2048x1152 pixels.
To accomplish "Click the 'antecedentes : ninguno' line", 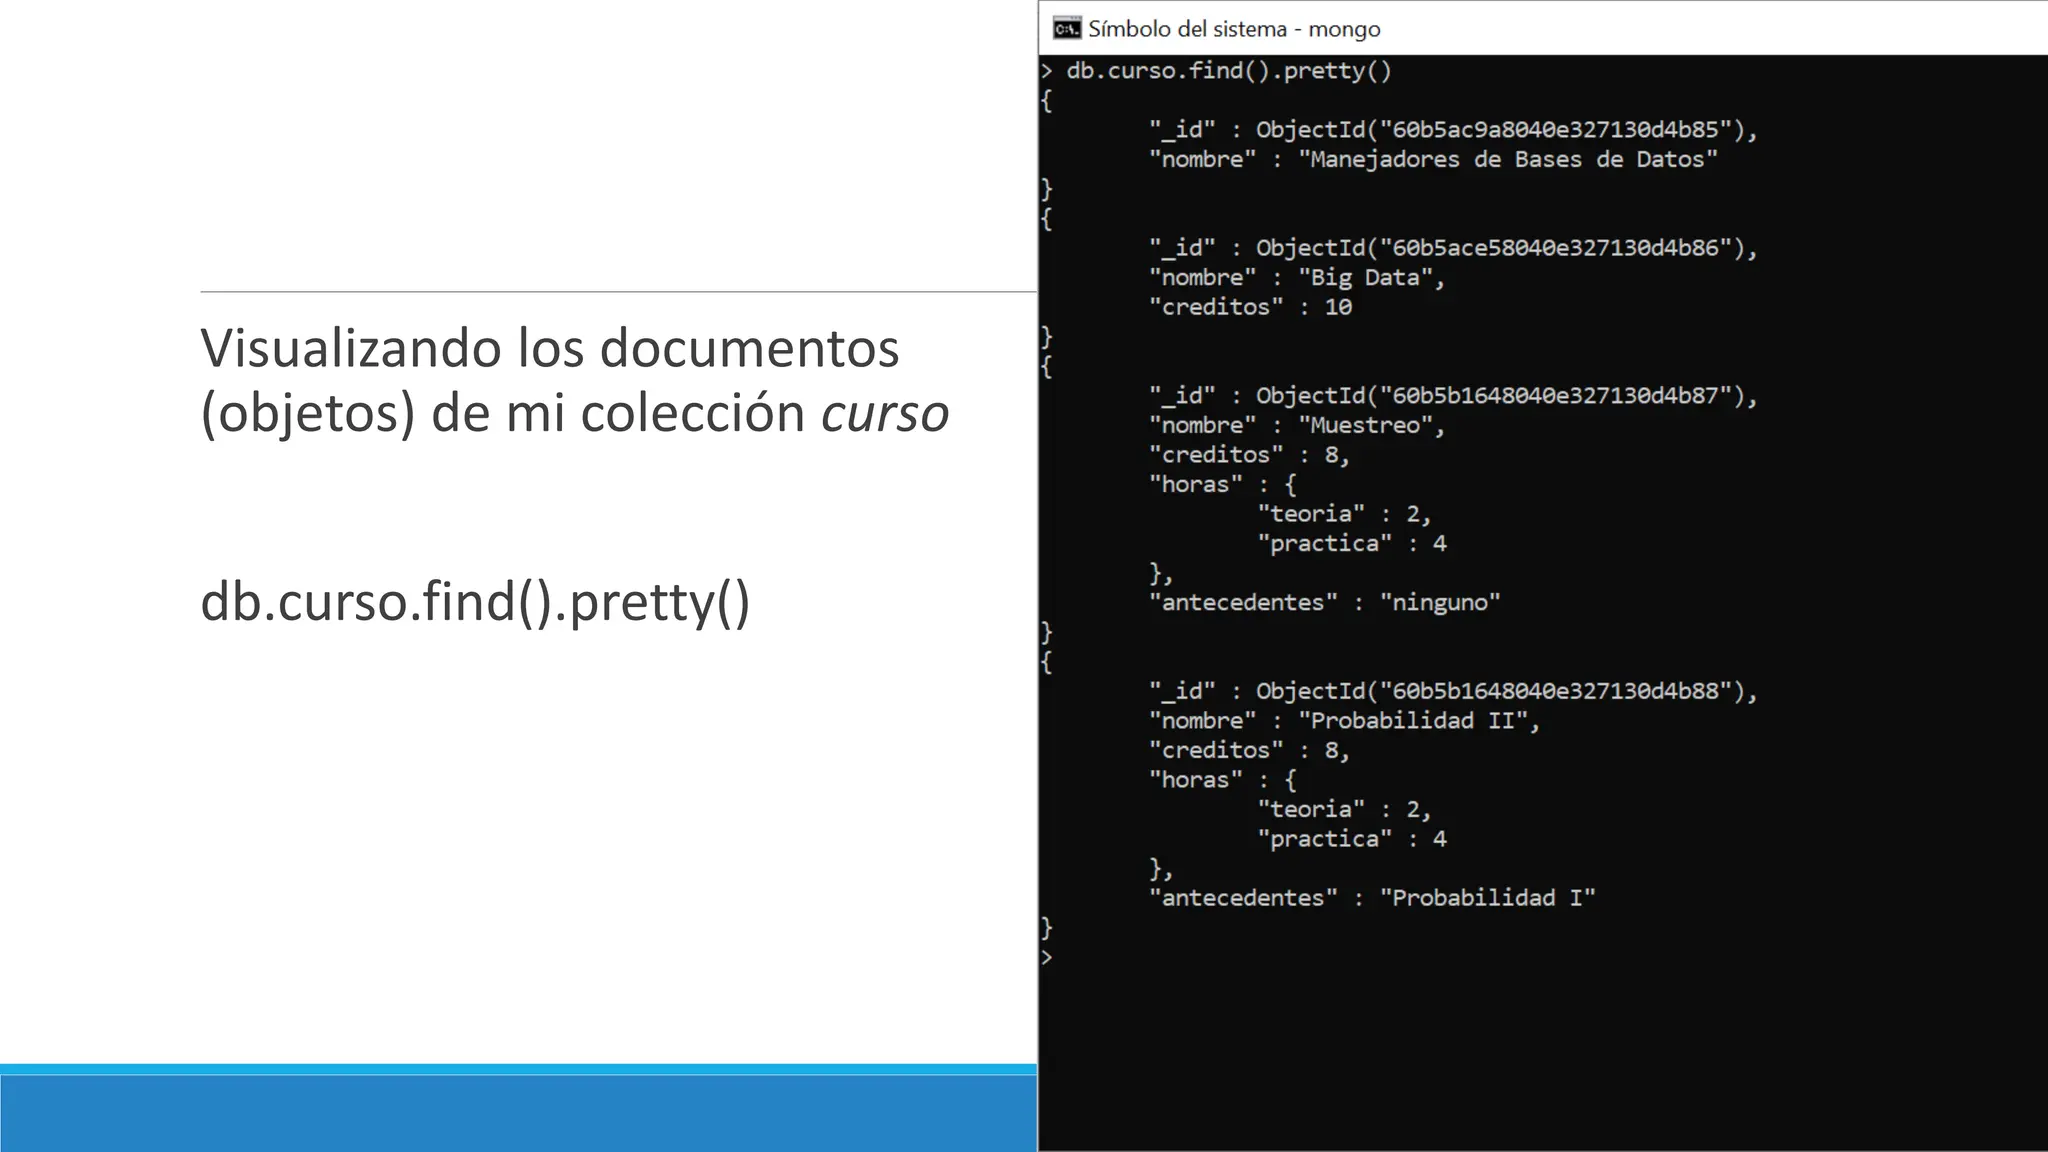I will click(x=1325, y=602).
